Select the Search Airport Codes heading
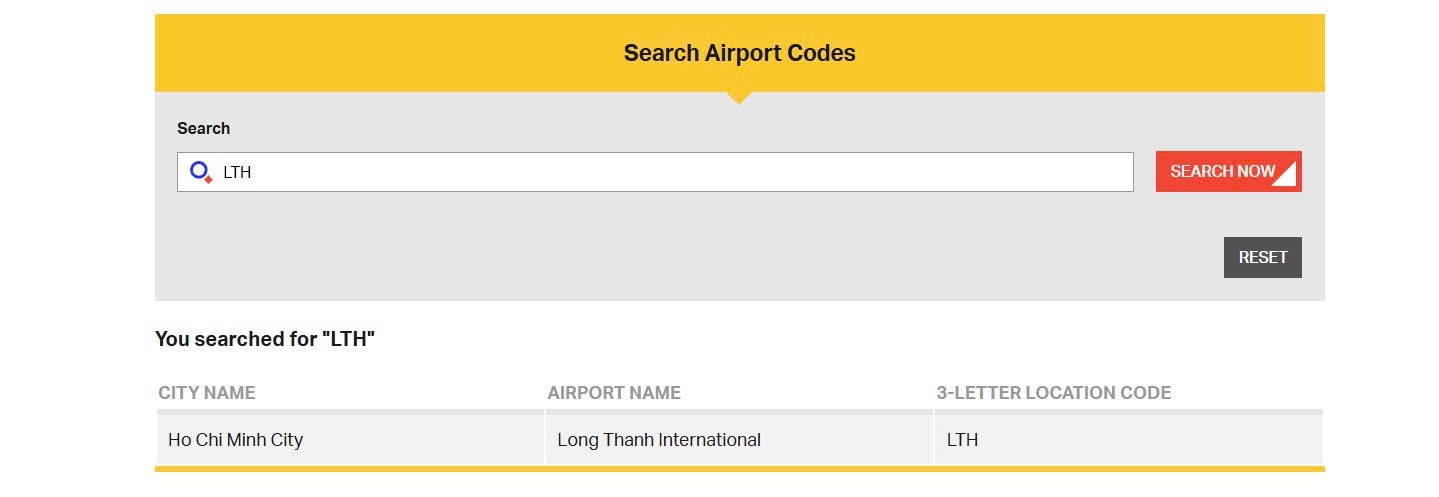 click(739, 53)
